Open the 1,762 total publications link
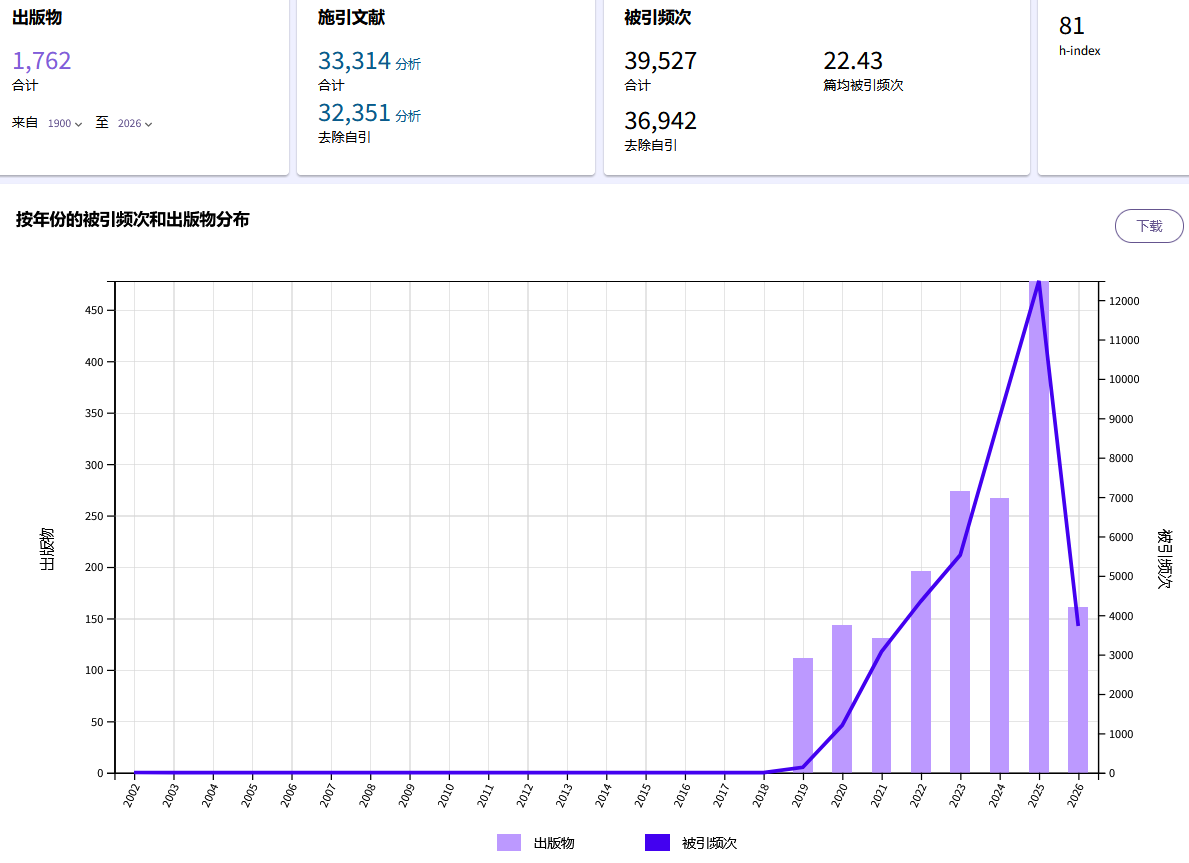This screenshot has height=863, width=1189. pos(42,61)
